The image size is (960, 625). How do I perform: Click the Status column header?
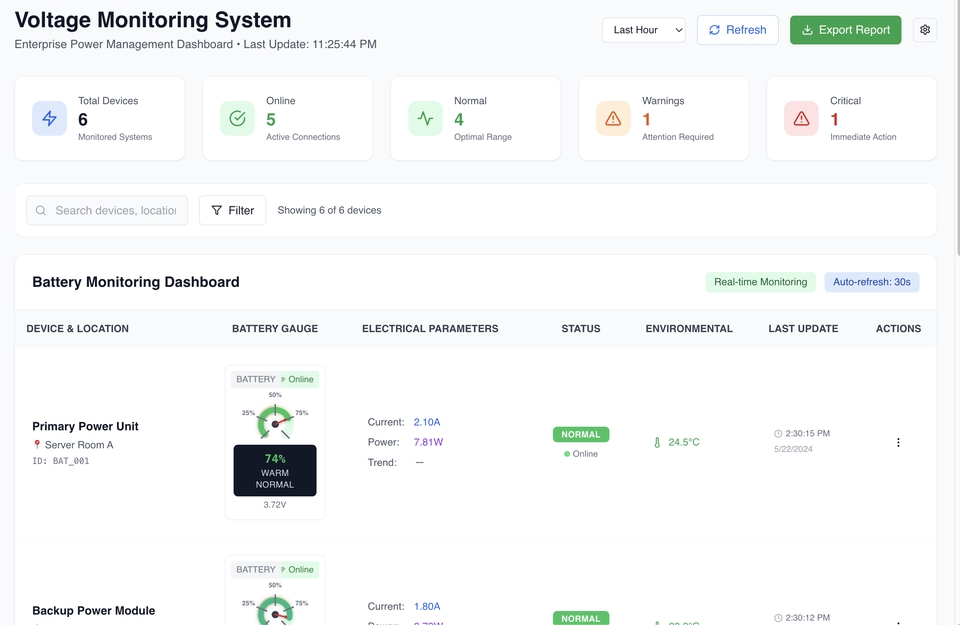(581, 329)
